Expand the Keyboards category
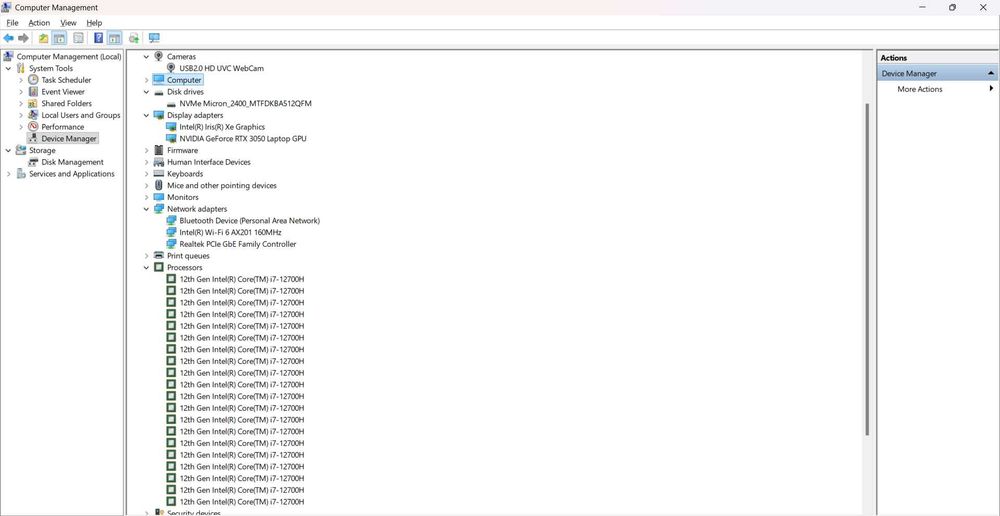 146,174
